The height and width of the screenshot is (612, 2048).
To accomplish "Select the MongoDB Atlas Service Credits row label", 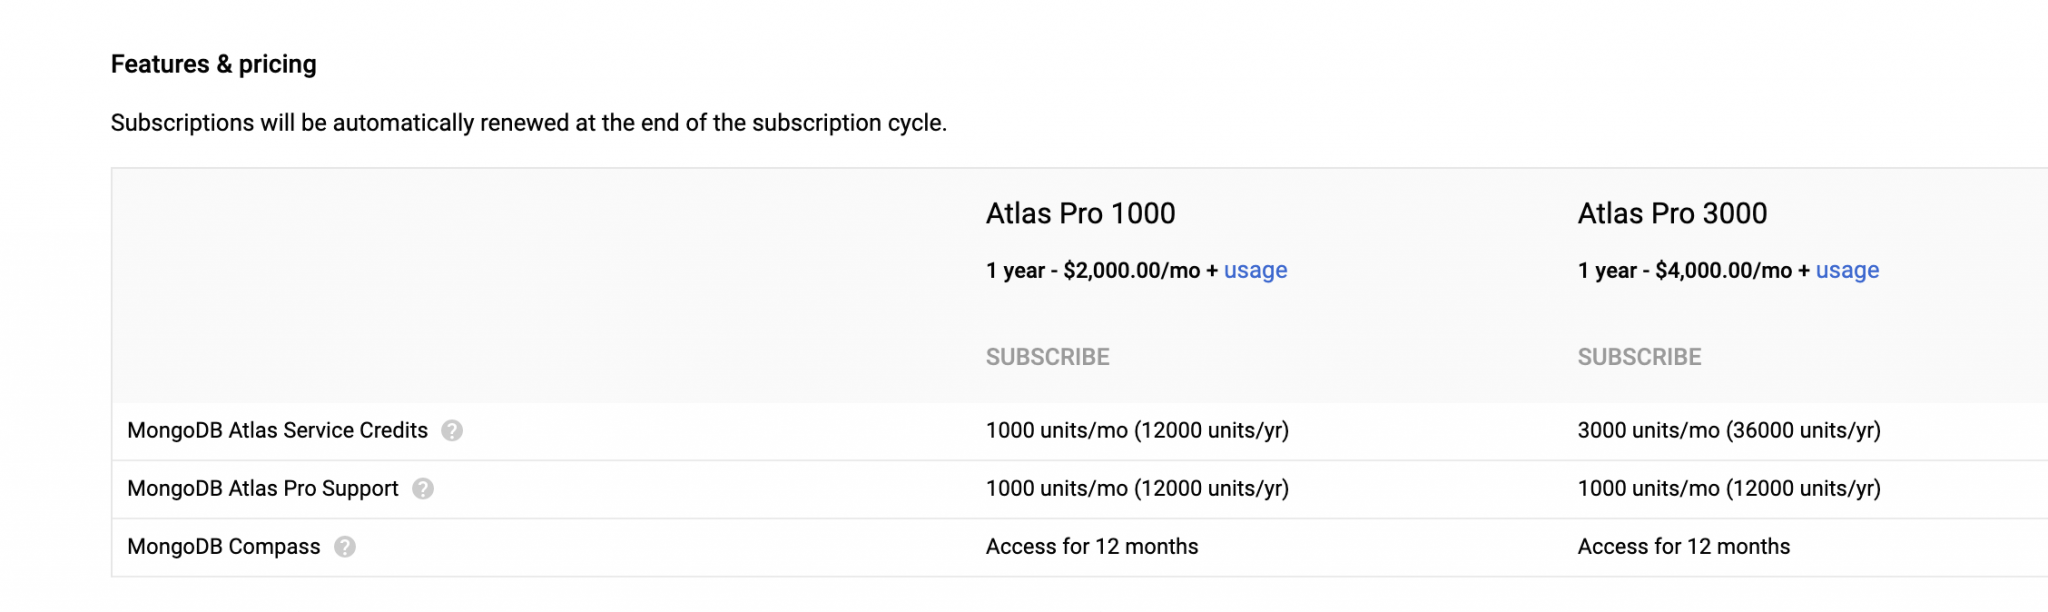I will [x=276, y=429].
